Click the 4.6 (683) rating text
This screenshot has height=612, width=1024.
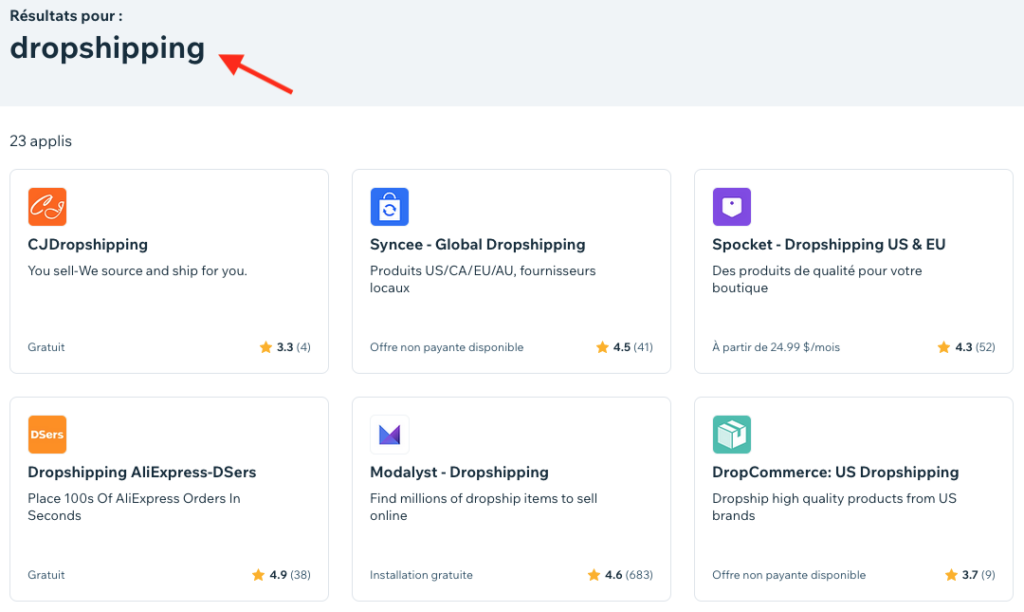click(628, 575)
